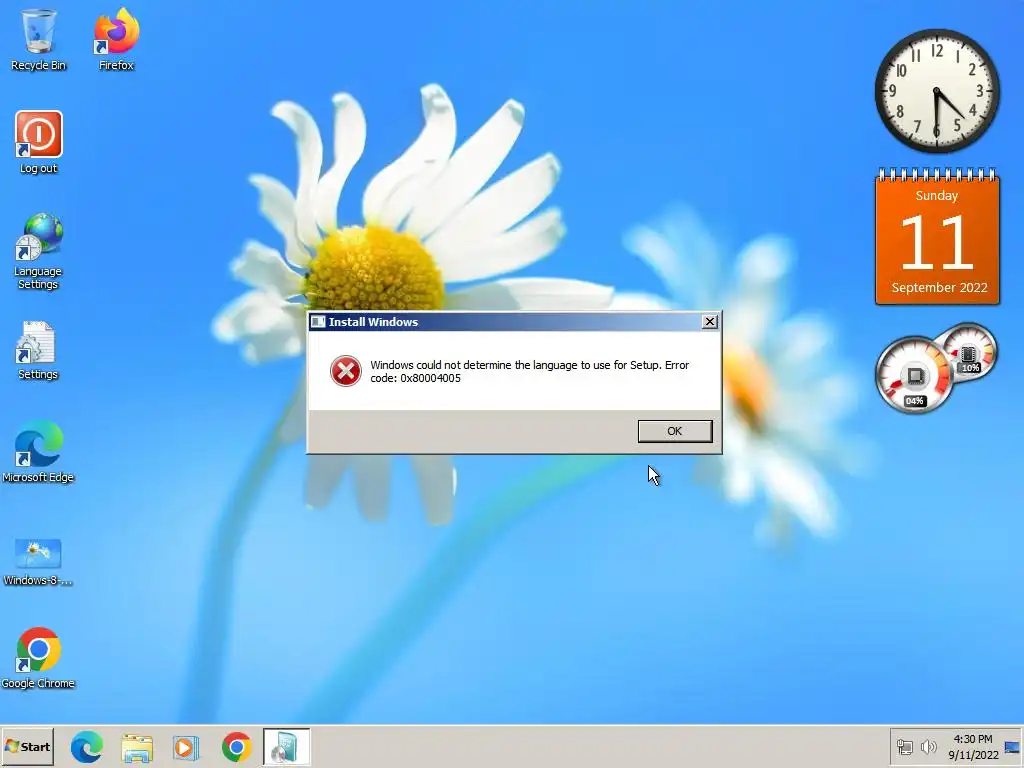Open the Start menu

point(27,746)
